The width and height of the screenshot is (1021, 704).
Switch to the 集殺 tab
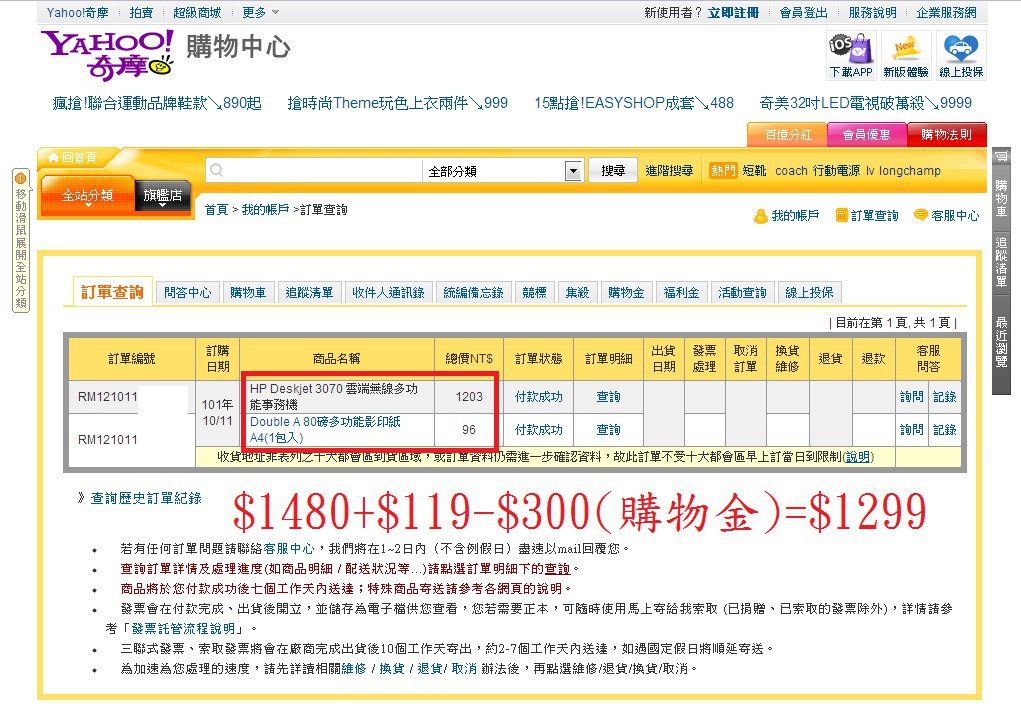tap(578, 292)
